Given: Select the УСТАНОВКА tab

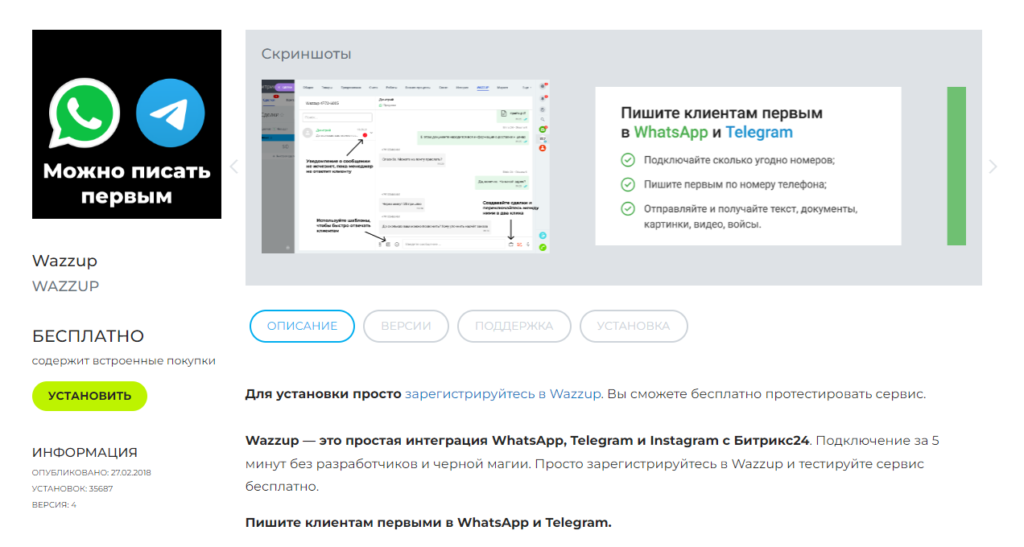Looking at the screenshot, I should point(632,326).
